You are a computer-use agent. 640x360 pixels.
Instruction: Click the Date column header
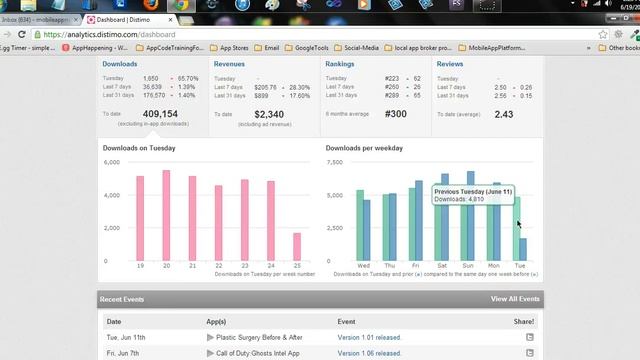tap(114, 322)
